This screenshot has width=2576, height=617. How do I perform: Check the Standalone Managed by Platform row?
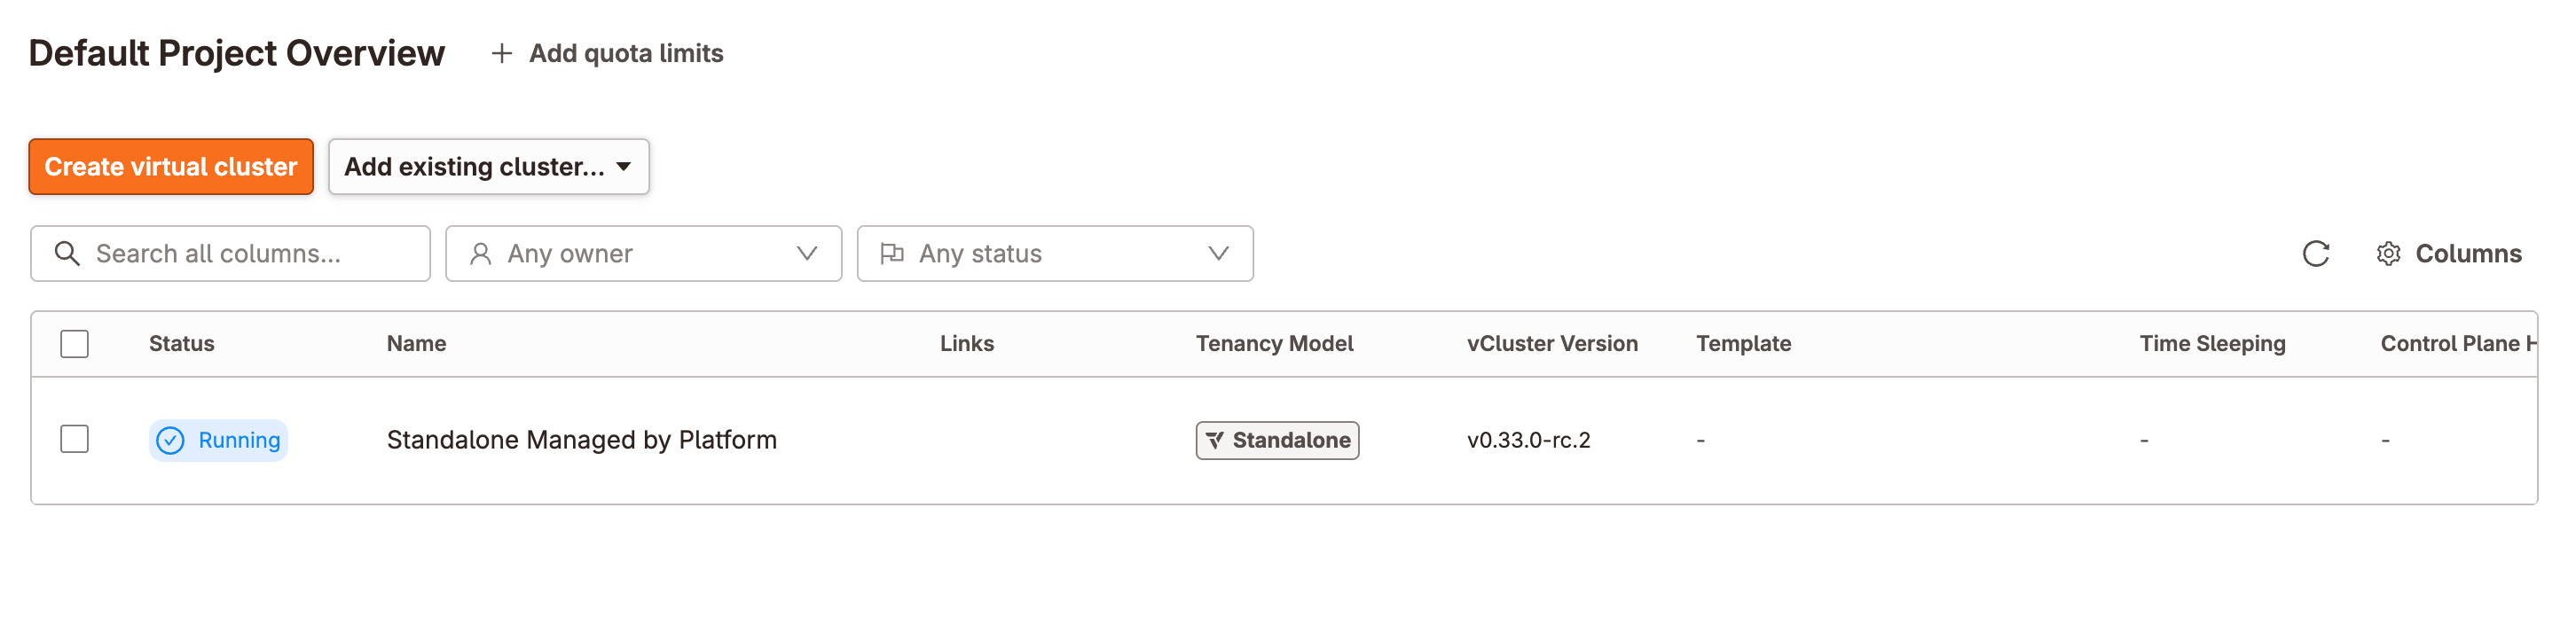click(75, 440)
